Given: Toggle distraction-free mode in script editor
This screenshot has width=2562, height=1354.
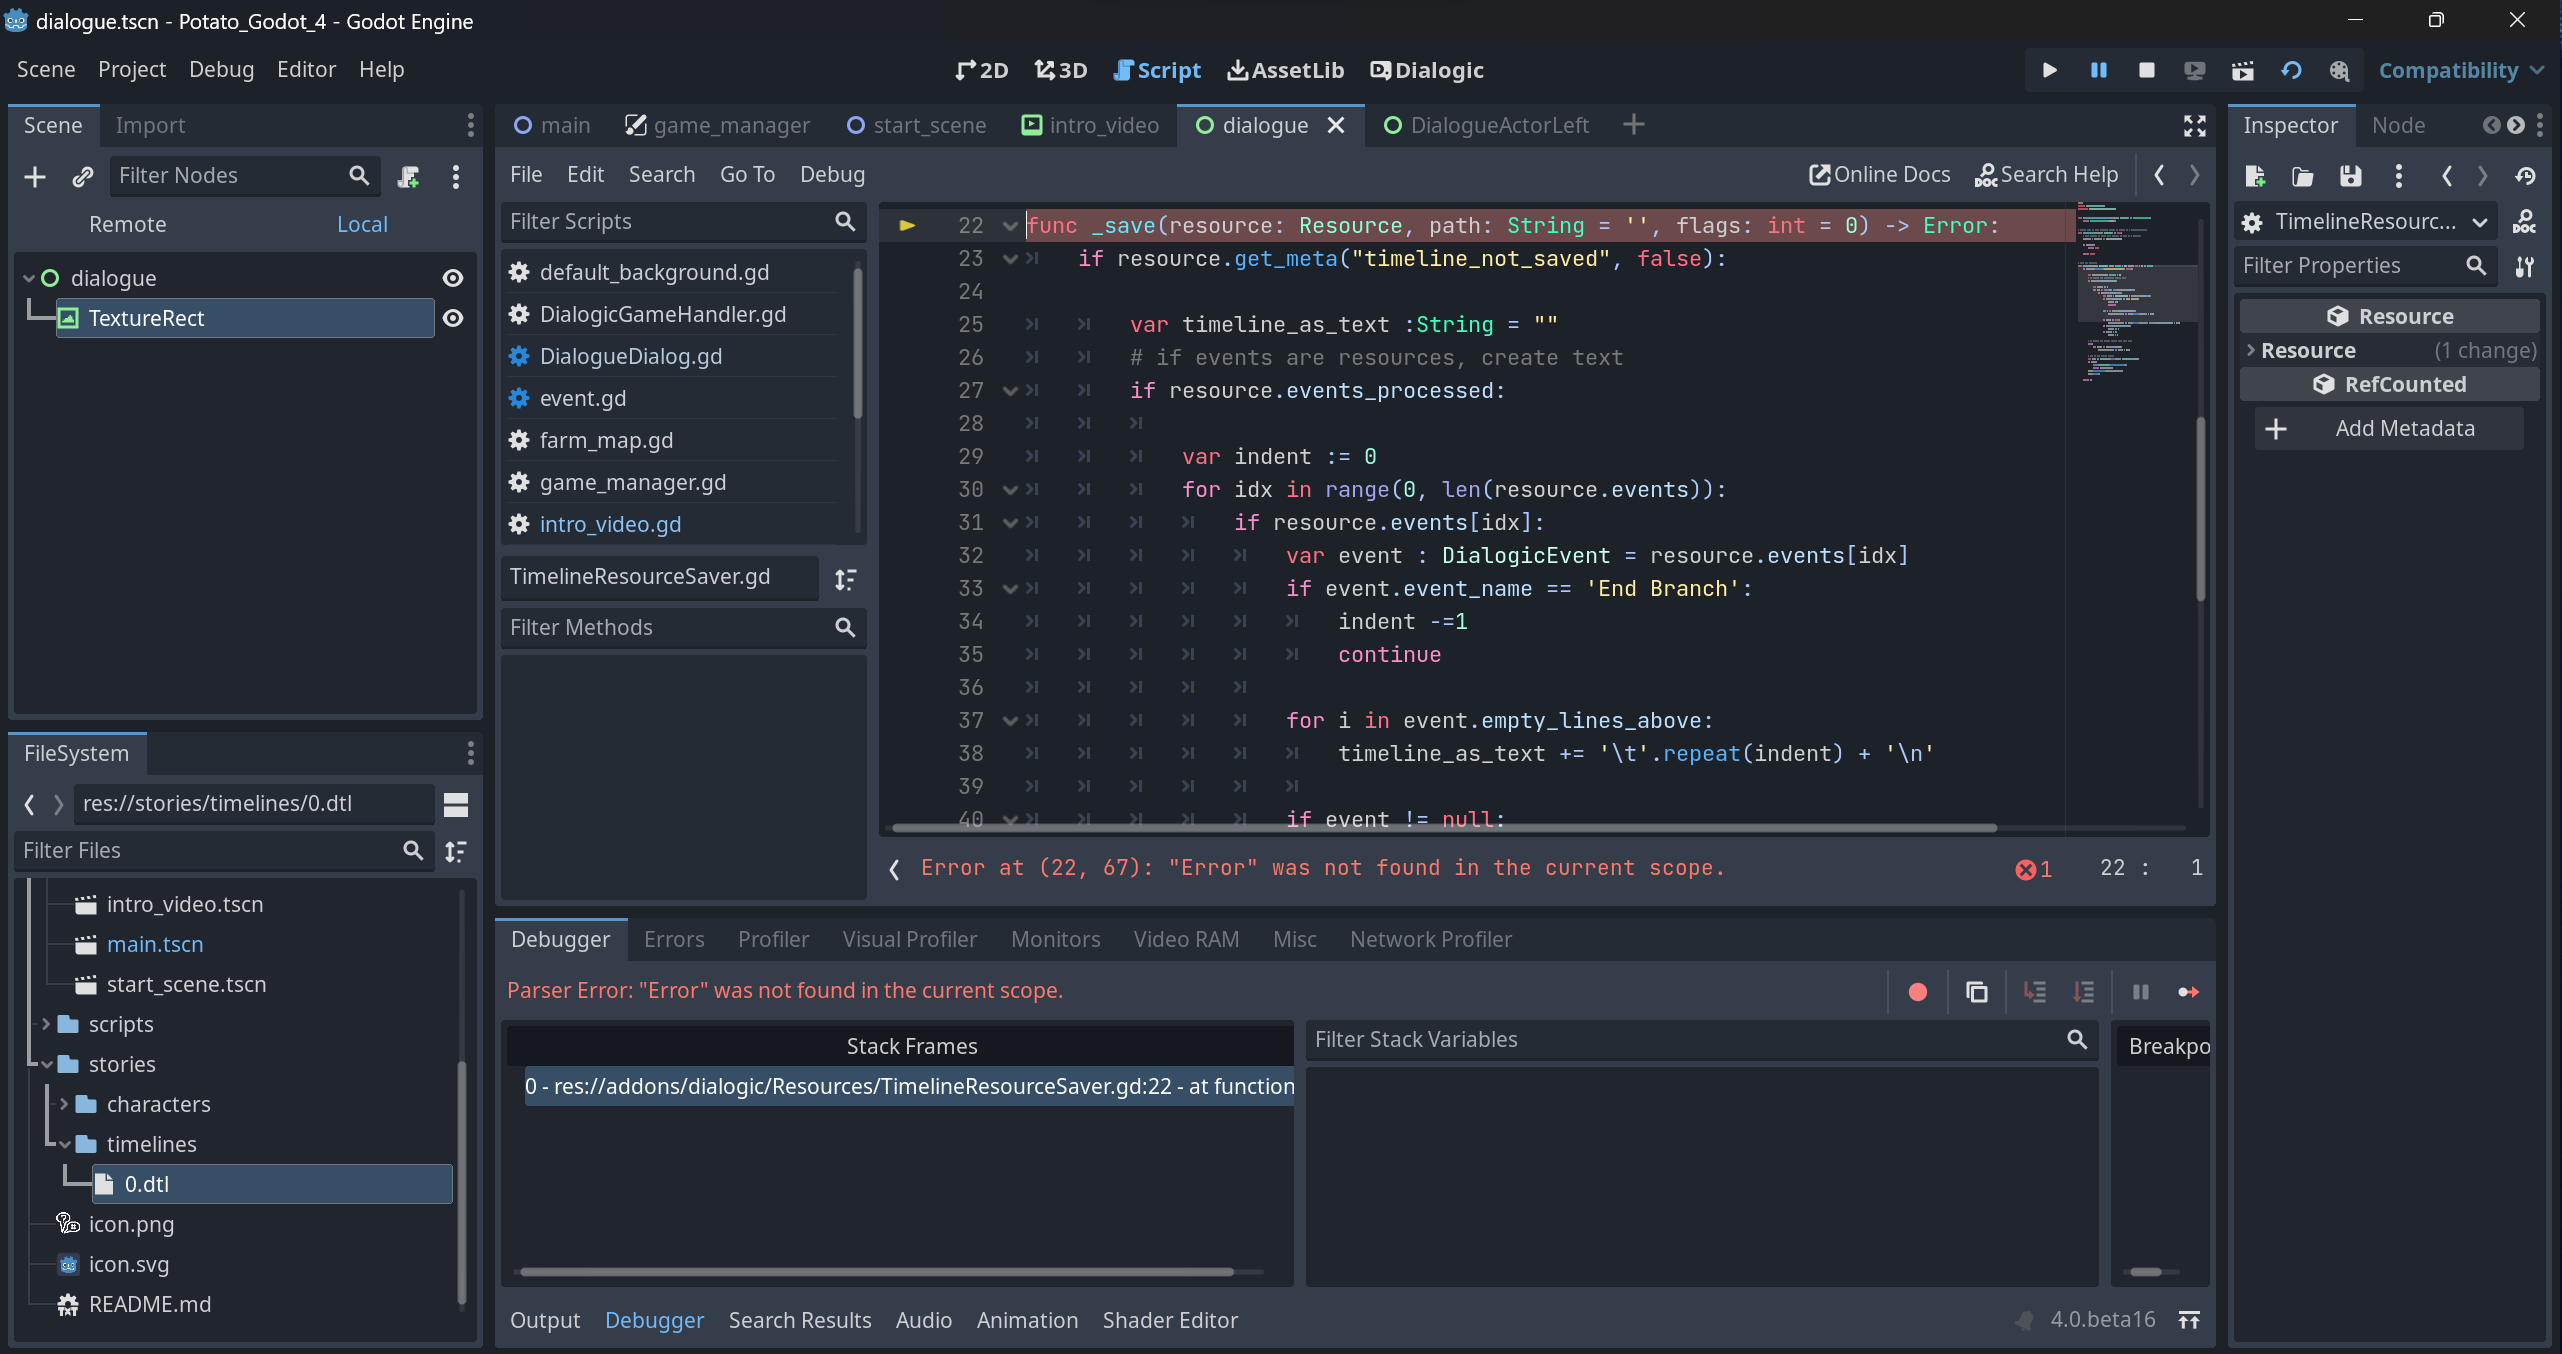Looking at the screenshot, I should (x=2195, y=126).
